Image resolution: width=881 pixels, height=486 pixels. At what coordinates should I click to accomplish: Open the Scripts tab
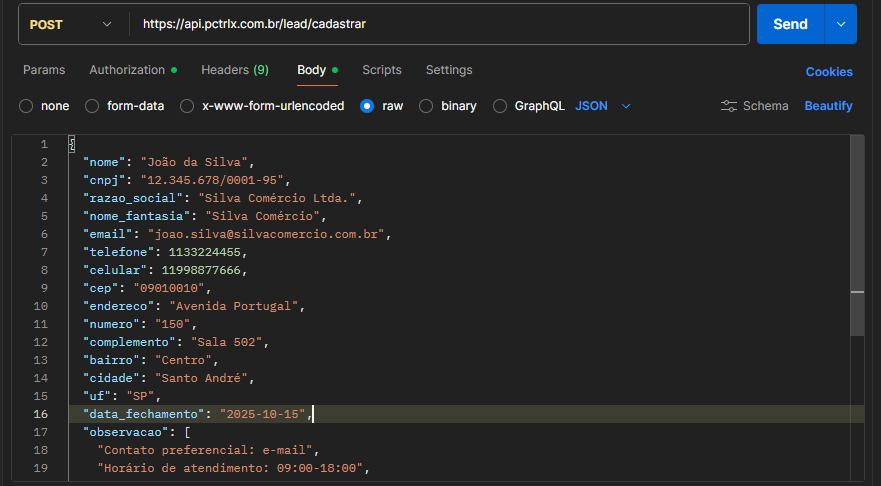pos(382,70)
